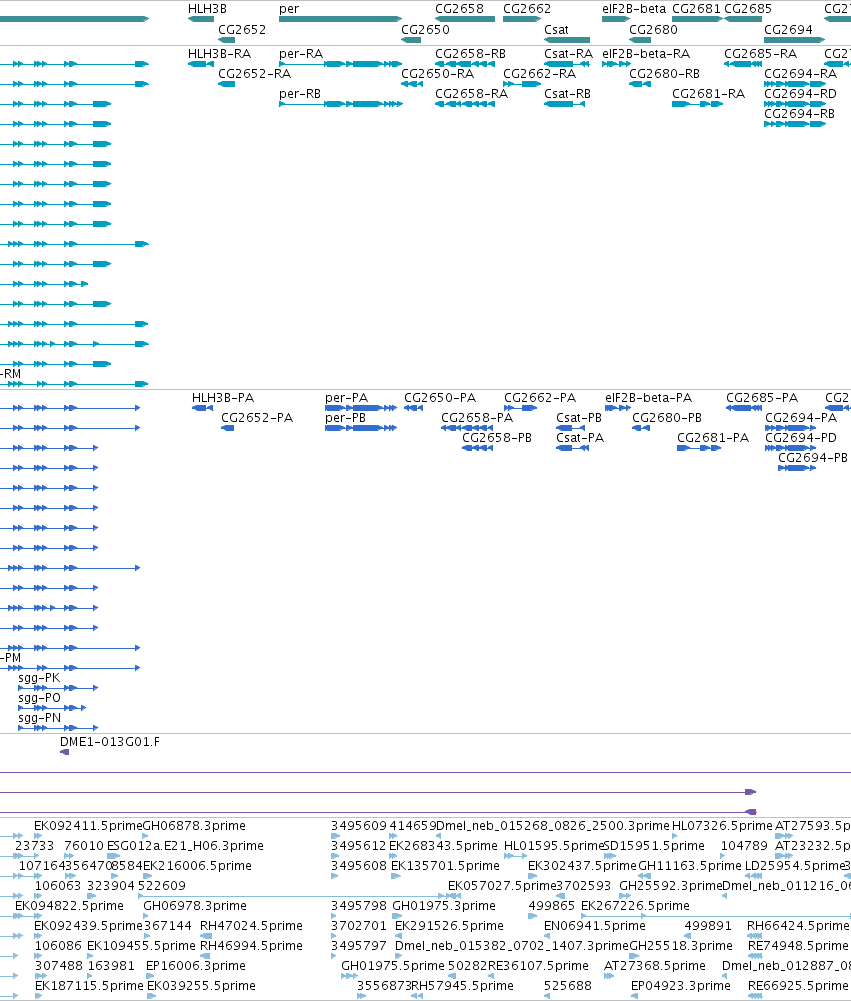Open the GH06878.3prime EST label
This screenshot has height=1001, width=851.
point(194,825)
